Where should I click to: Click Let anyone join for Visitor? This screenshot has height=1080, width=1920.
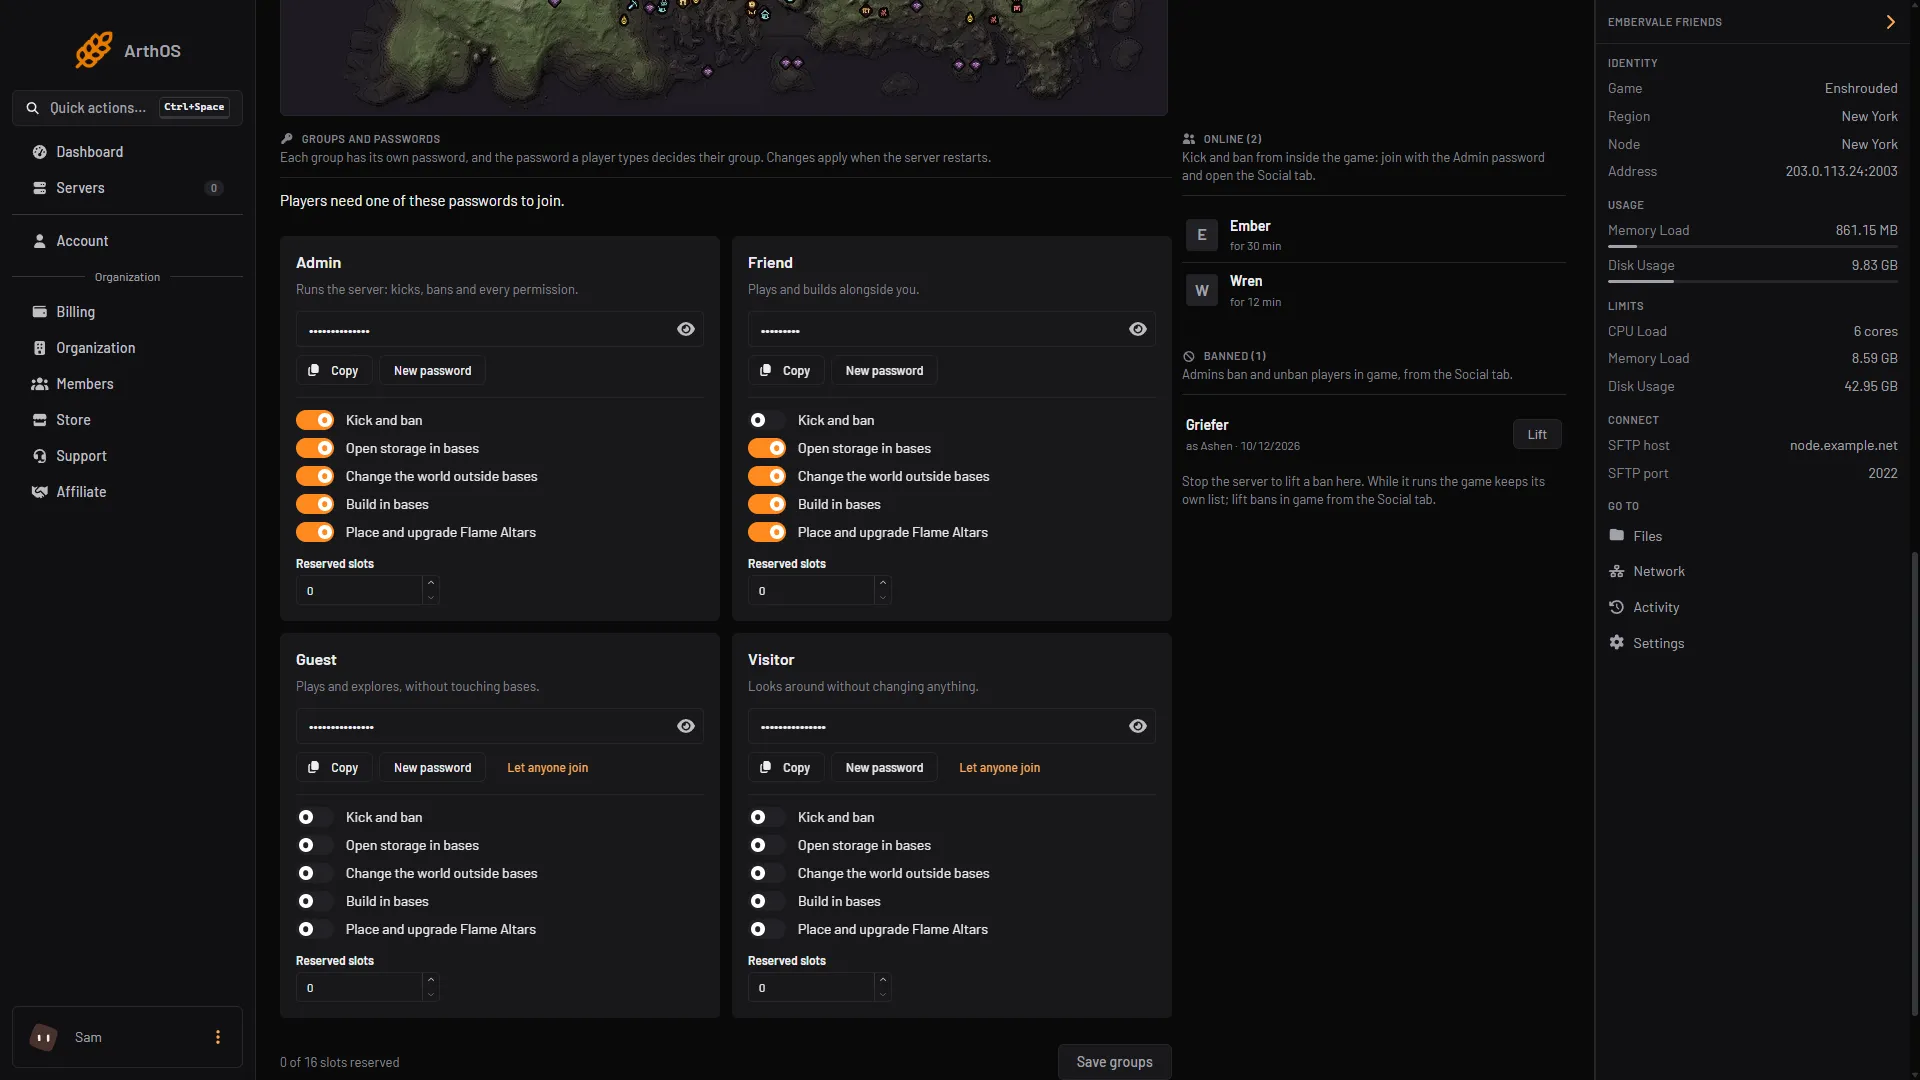(x=999, y=768)
